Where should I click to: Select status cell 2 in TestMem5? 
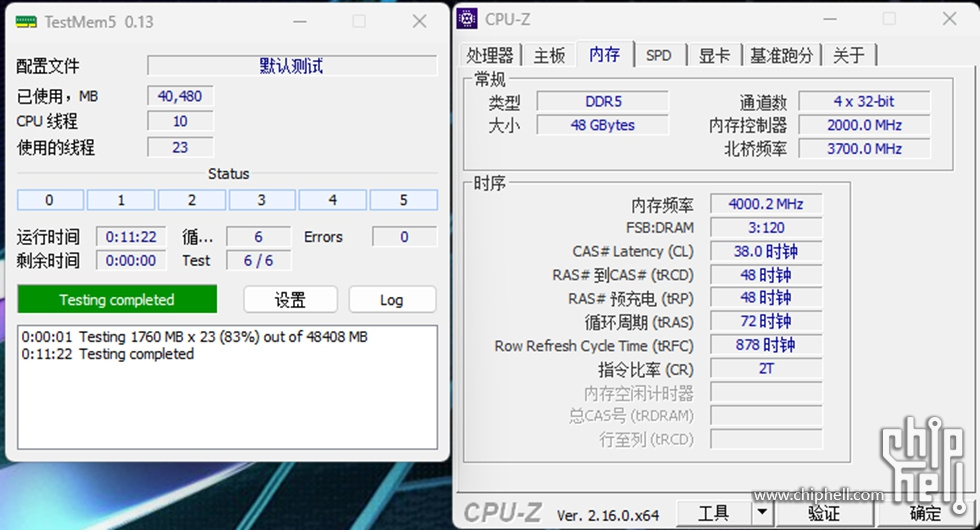(192, 200)
